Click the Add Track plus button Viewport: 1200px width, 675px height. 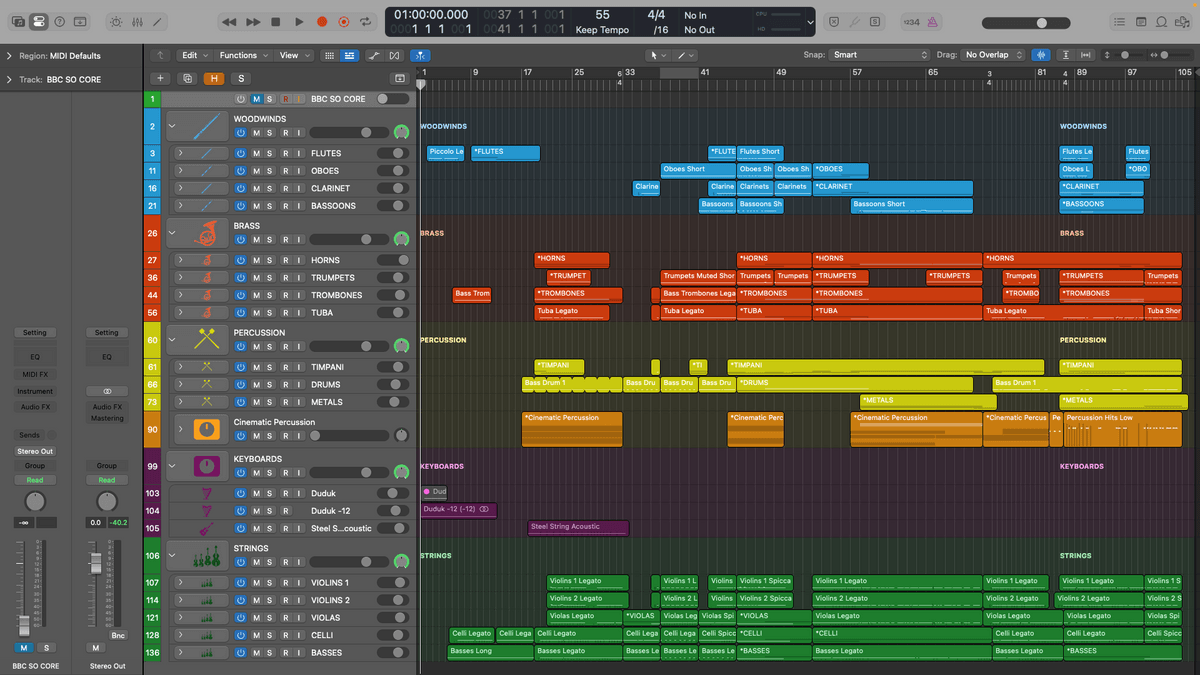click(160, 78)
